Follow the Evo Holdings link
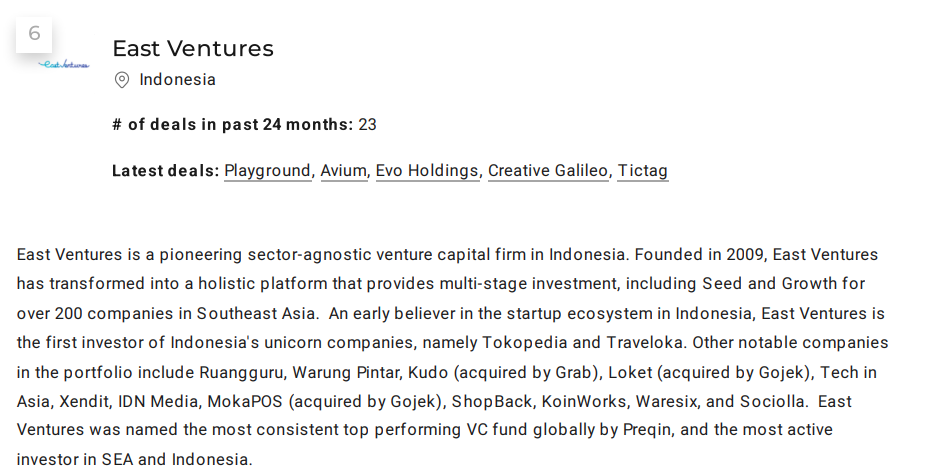926x475 pixels. pos(427,171)
